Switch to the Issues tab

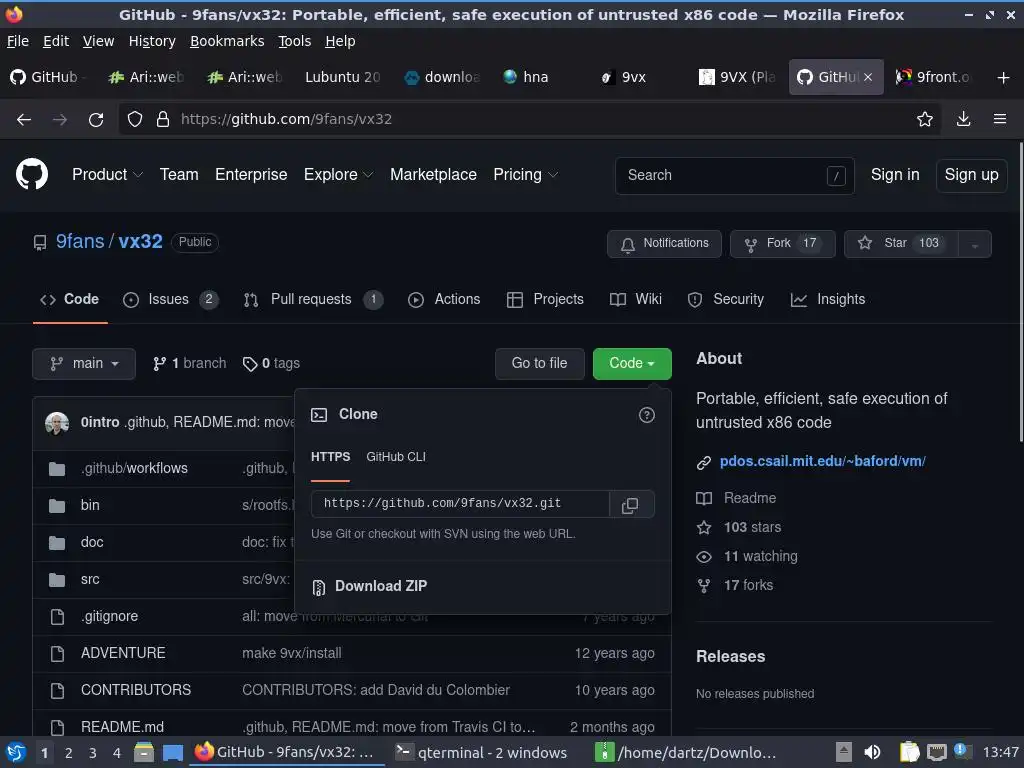(x=170, y=299)
